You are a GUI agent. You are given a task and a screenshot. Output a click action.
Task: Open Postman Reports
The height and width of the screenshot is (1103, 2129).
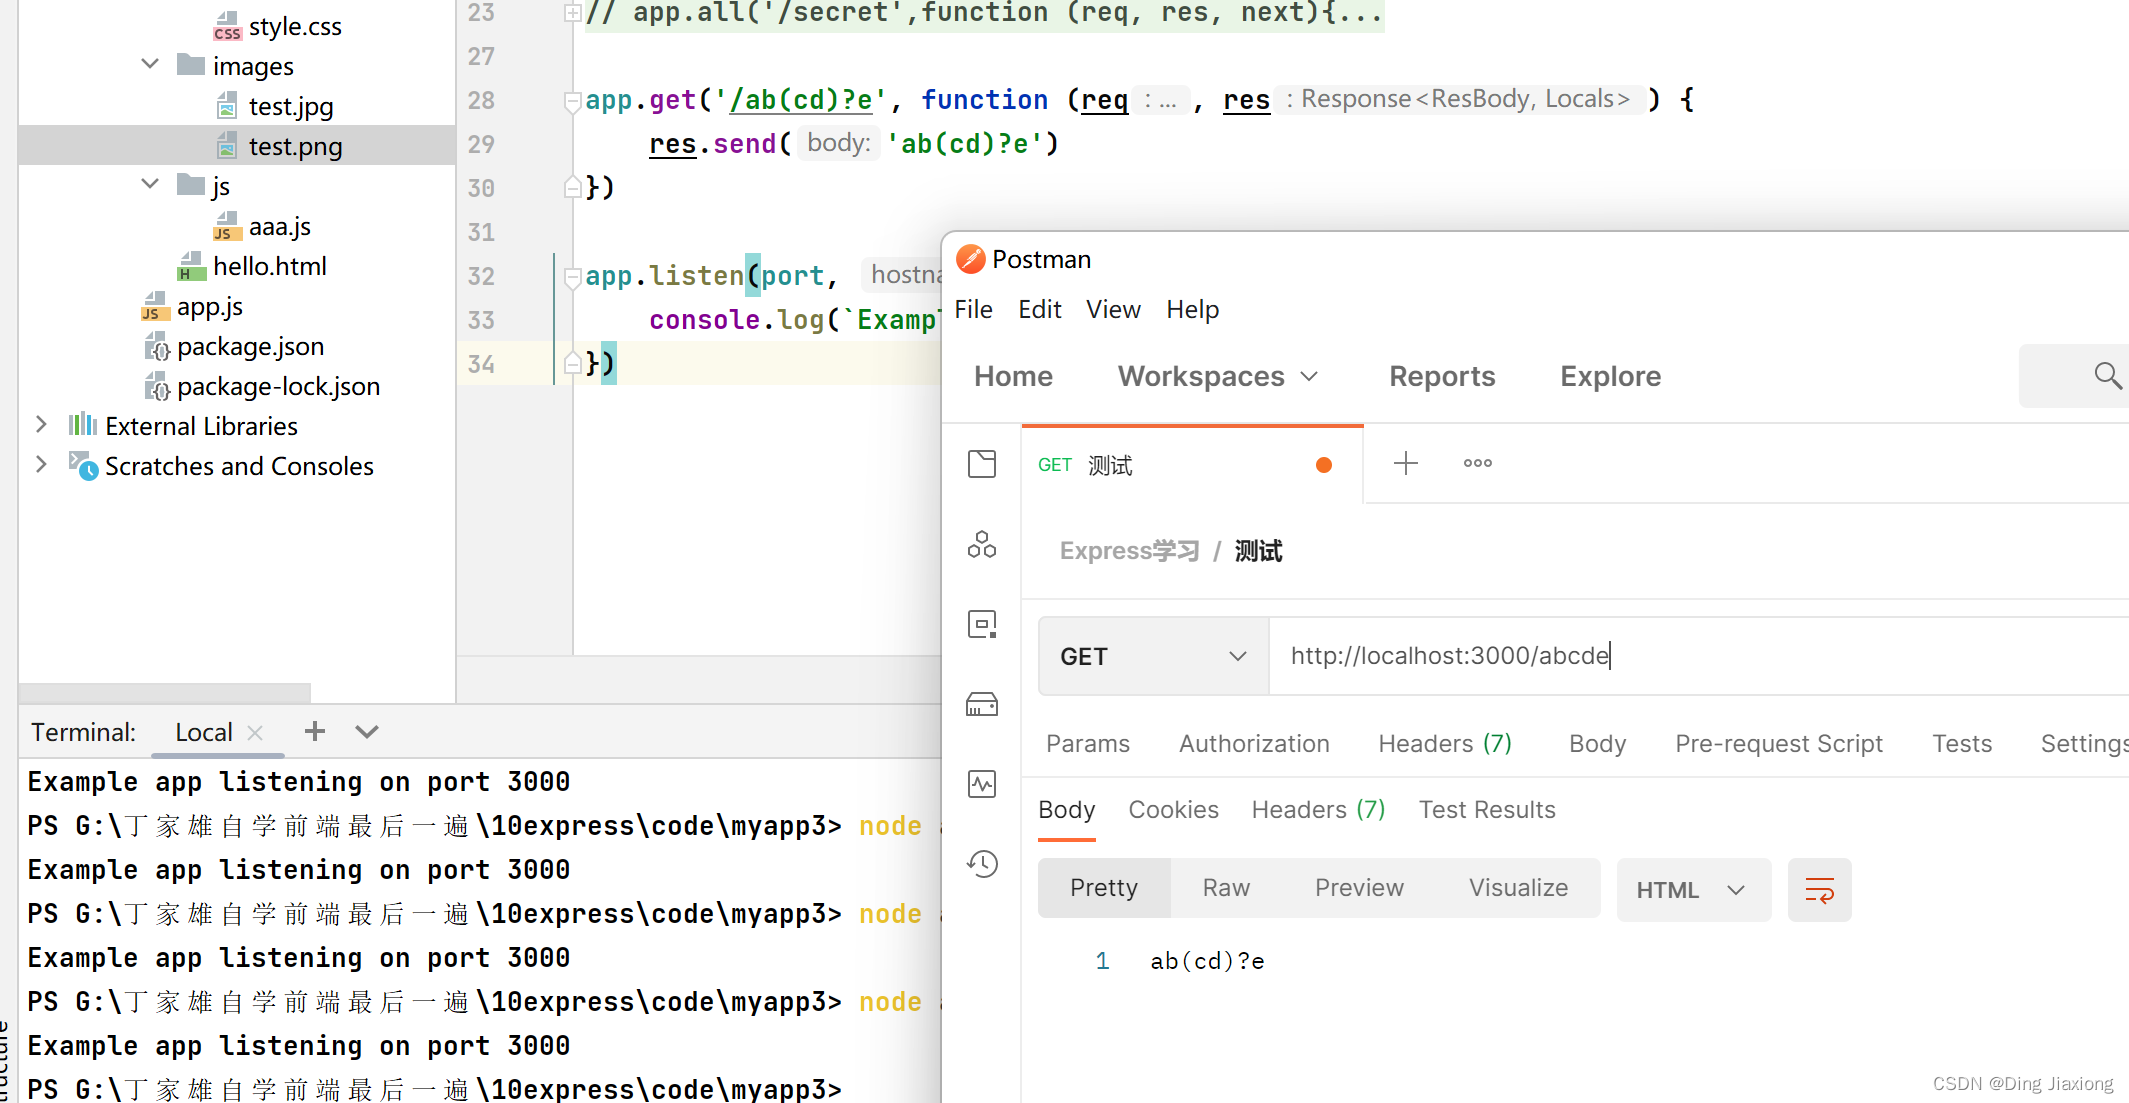point(1442,376)
